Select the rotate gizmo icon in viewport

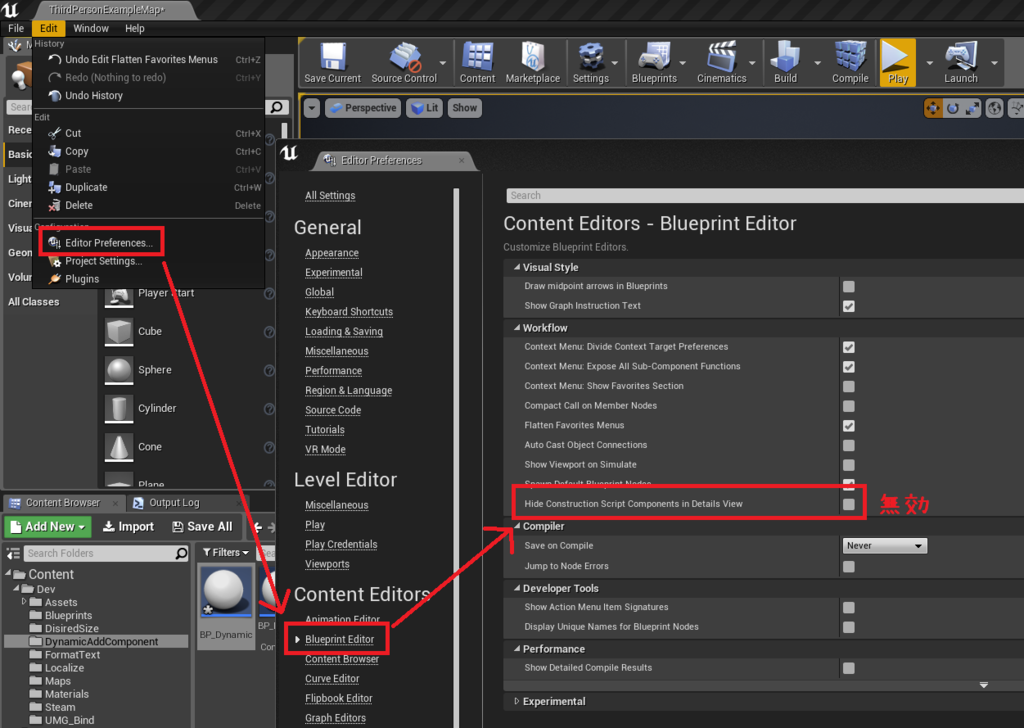(953, 108)
